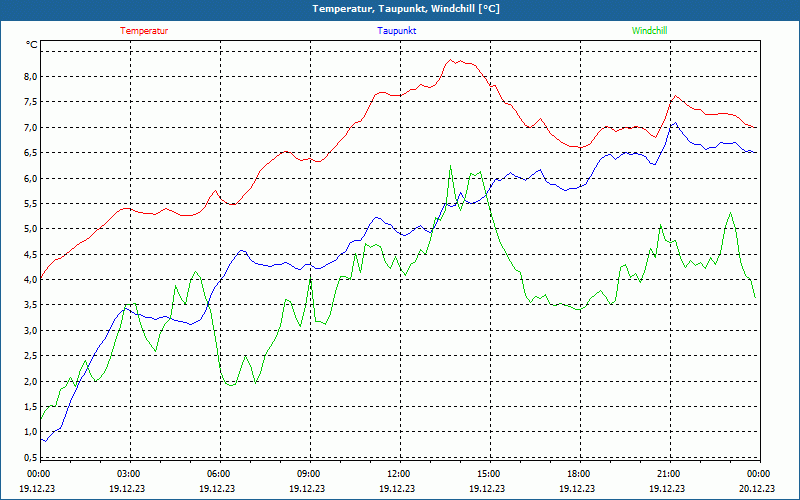Click the 20.12.23 date label
800x500 pixels.
pos(757,488)
